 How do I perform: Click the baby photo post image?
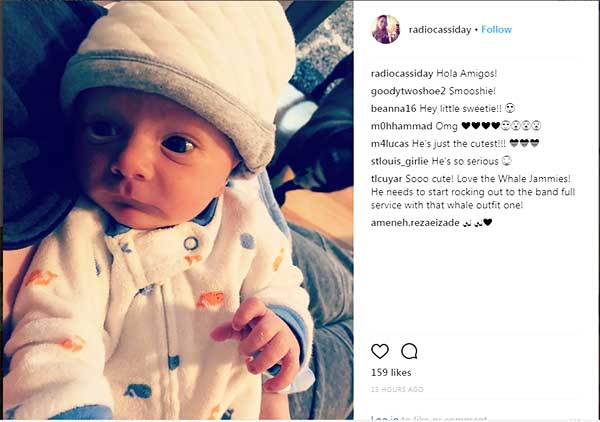(178, 210)
